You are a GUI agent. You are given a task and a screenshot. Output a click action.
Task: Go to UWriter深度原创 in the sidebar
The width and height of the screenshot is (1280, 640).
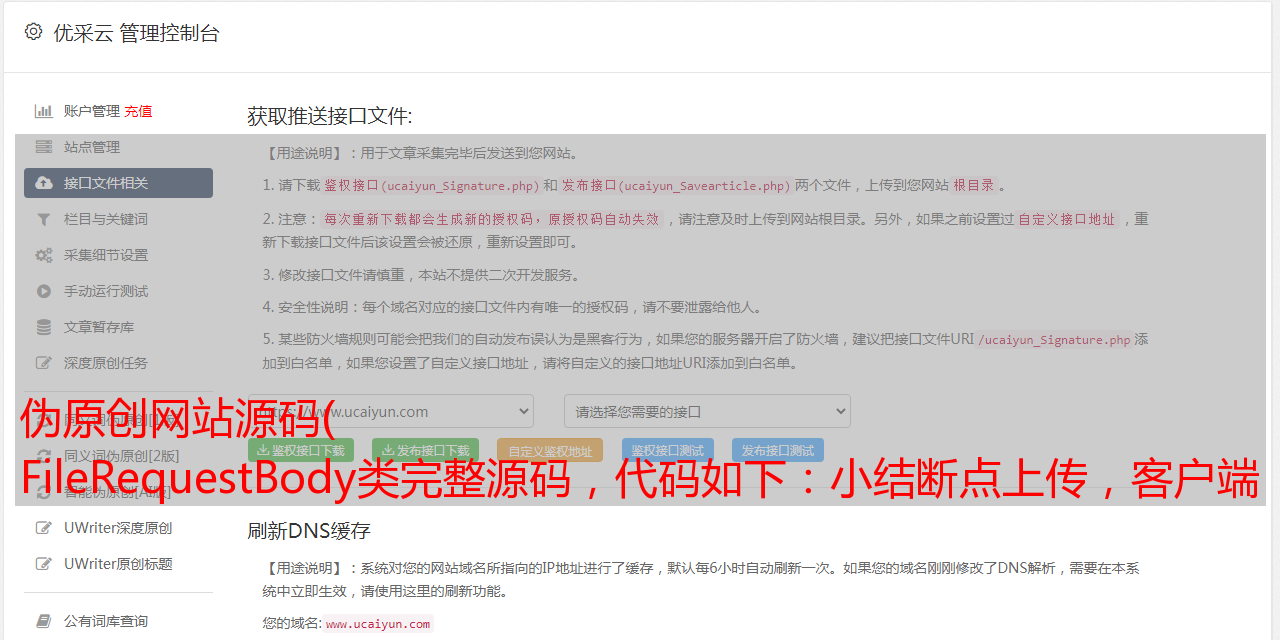click(118, 528)
